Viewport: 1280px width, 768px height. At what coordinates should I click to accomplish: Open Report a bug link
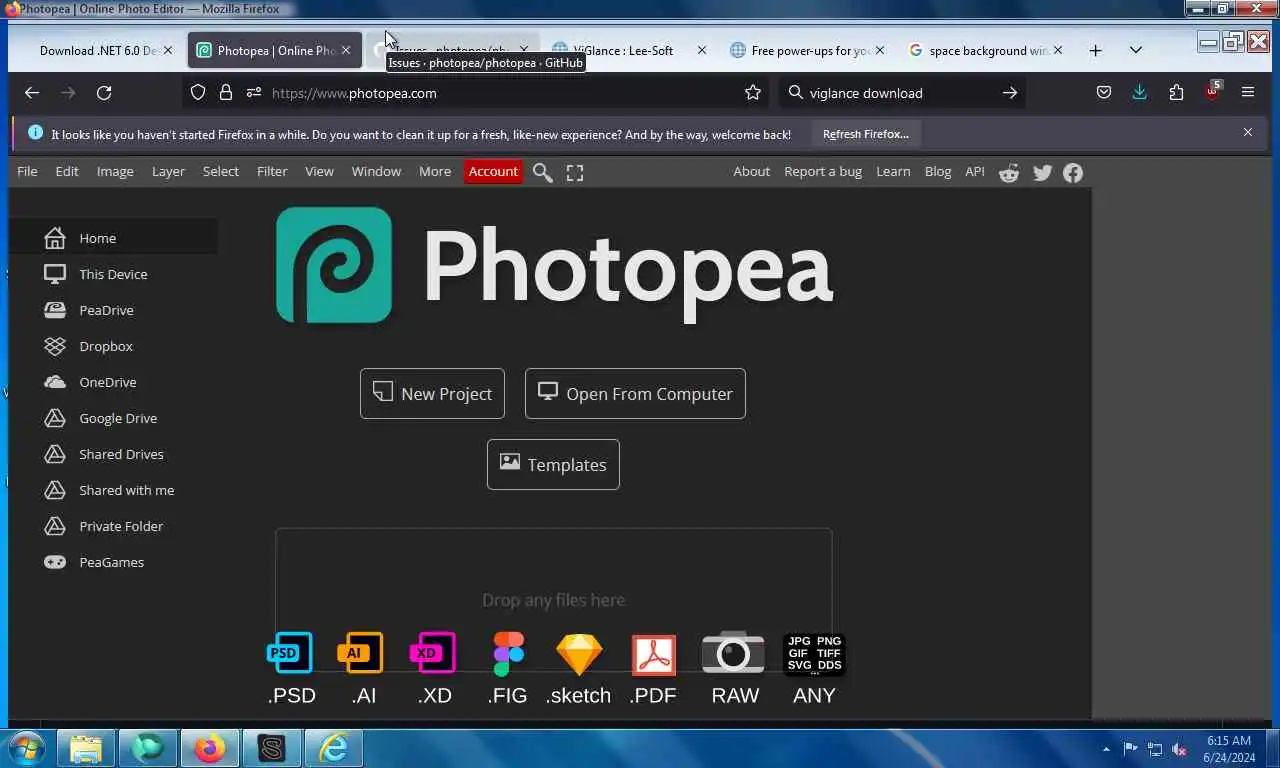[x=823, y=171]
